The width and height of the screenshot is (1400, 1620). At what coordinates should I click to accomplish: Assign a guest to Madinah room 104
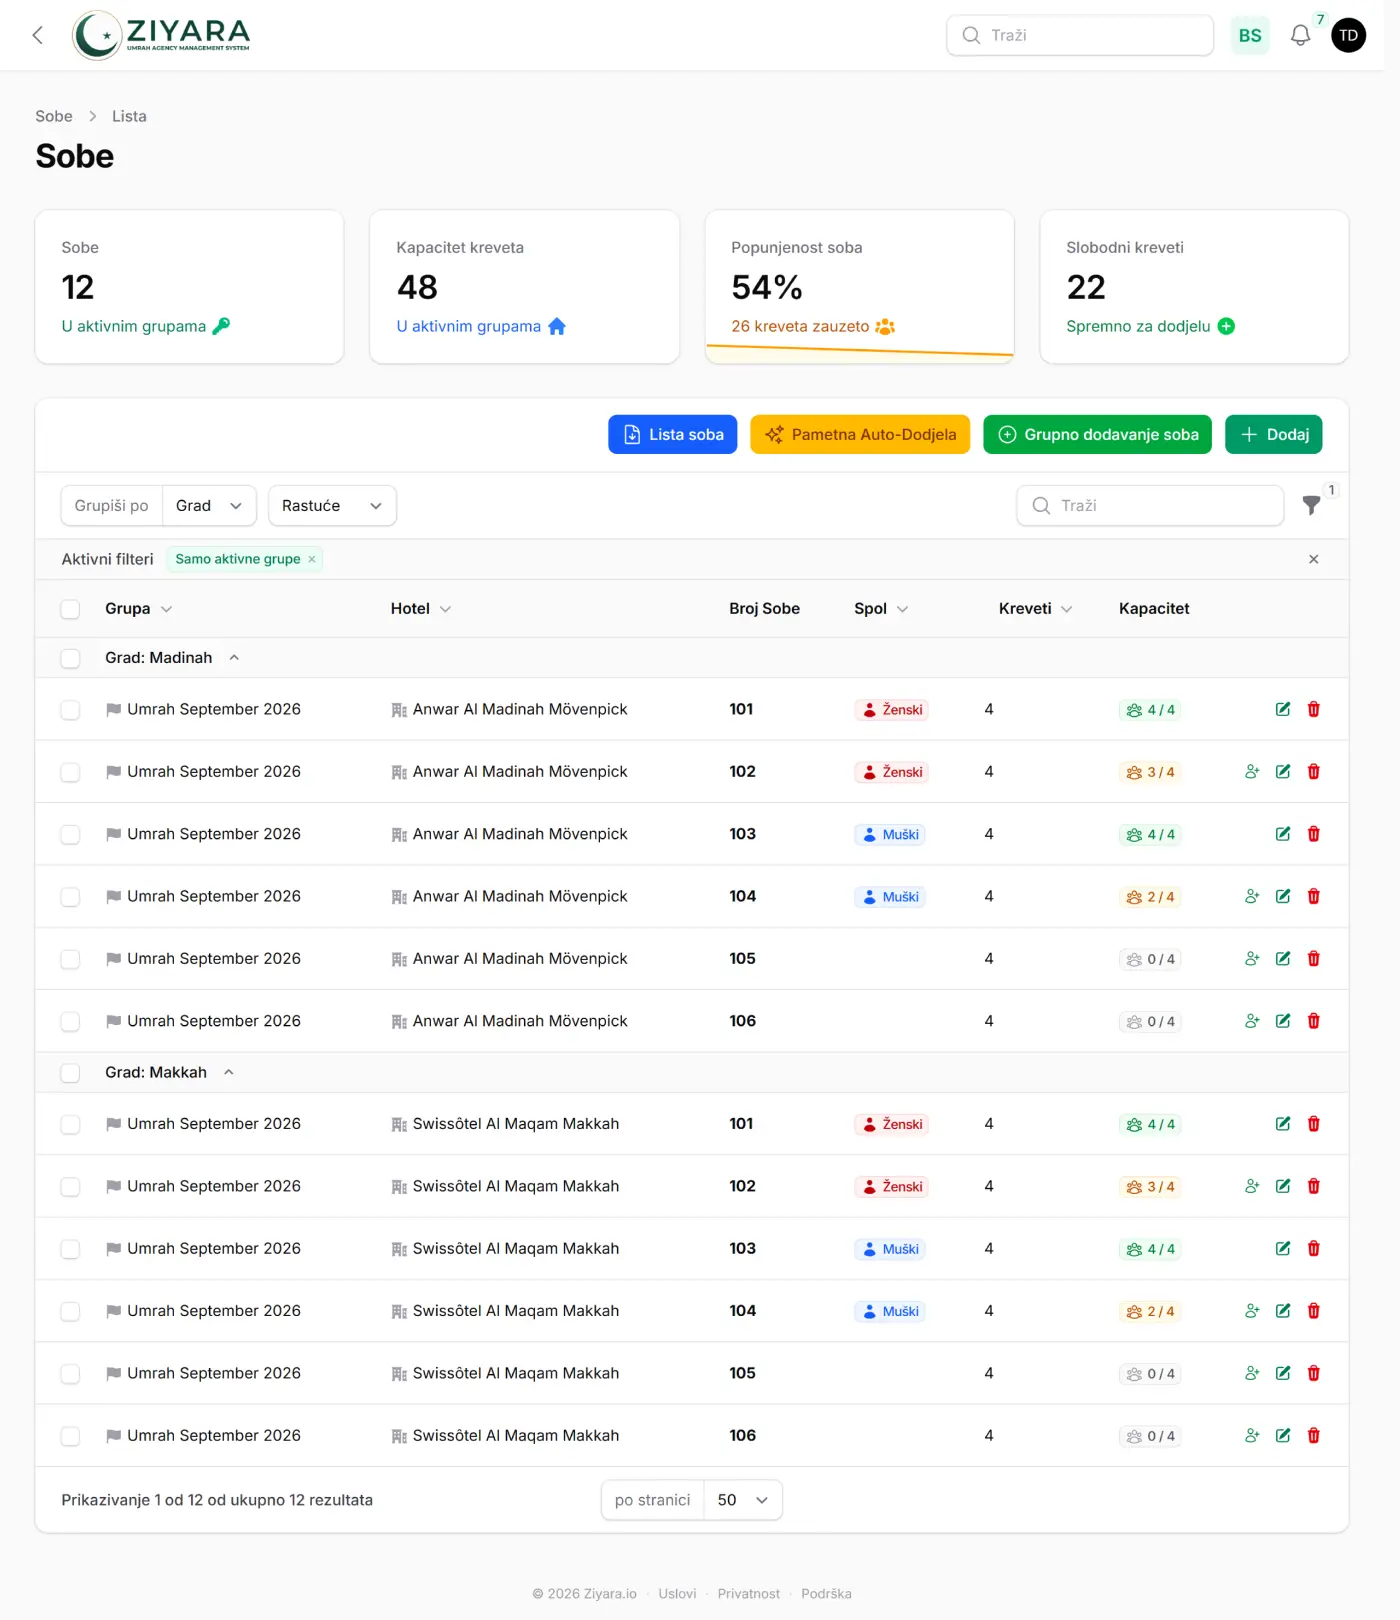tap(1252, 896)
